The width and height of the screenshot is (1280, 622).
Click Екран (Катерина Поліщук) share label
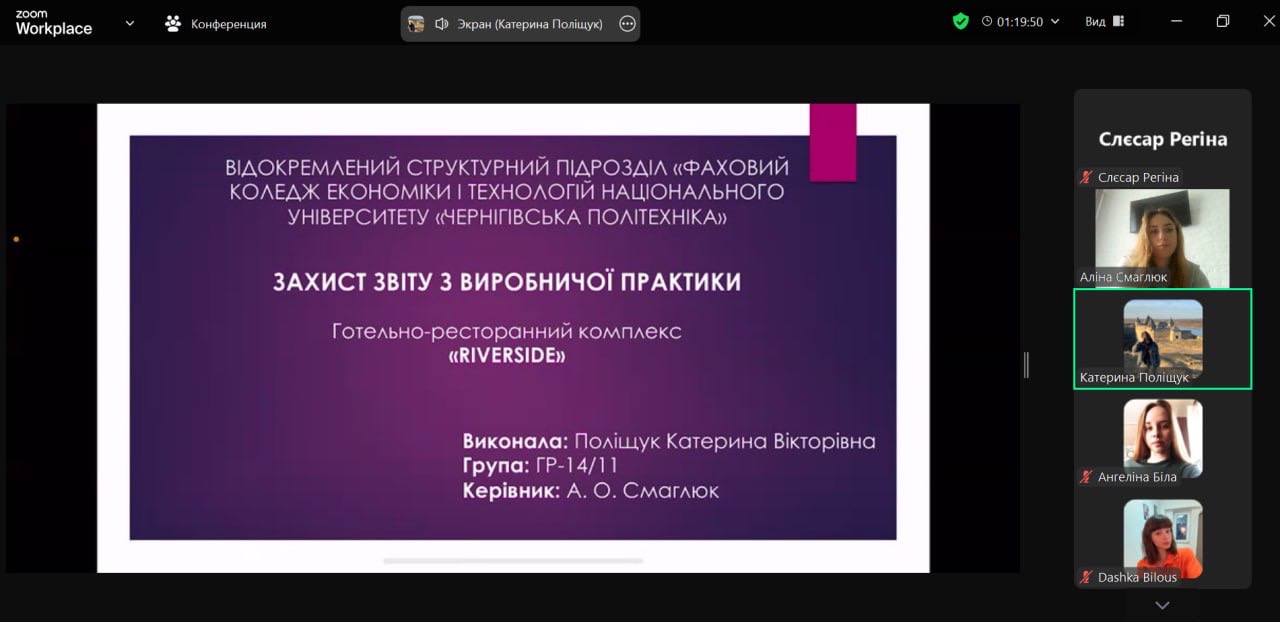[x=530, y=24]
